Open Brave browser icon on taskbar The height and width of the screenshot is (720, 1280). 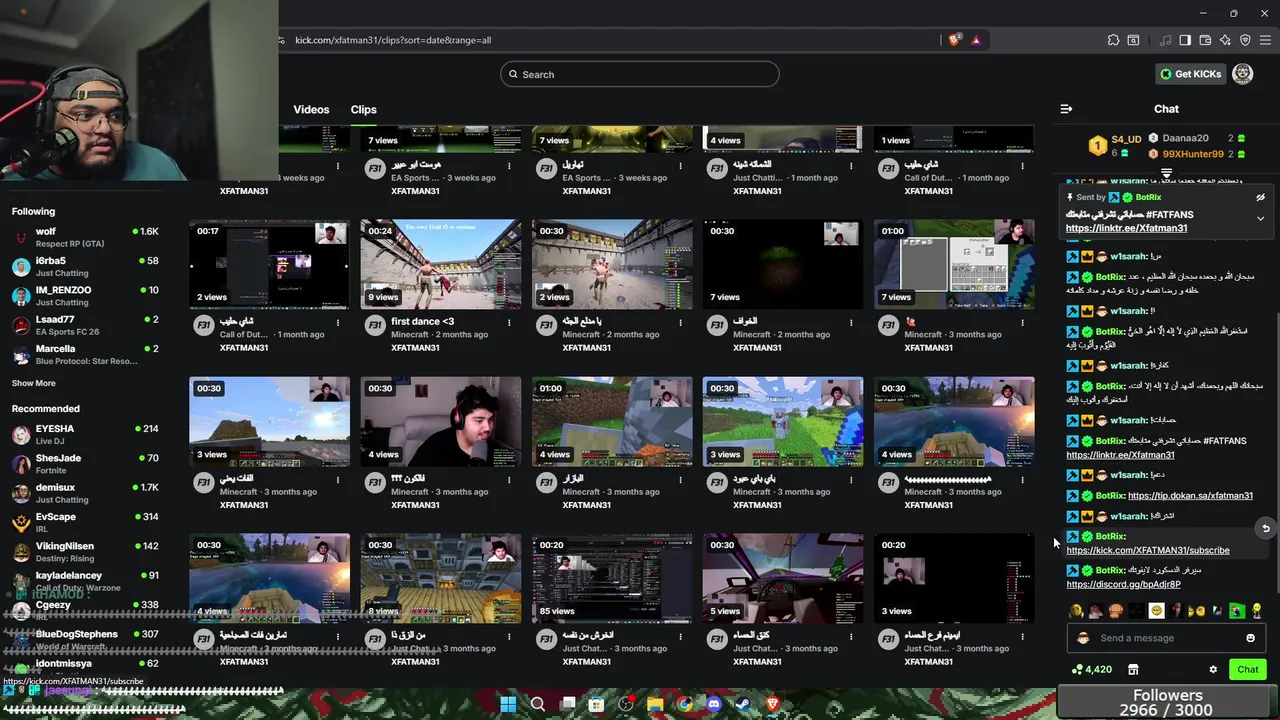[772, 704]
